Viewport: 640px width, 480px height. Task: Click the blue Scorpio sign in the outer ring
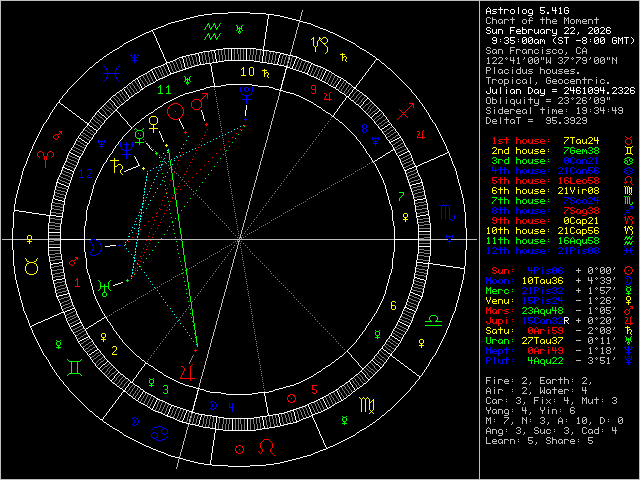(447, 213)
